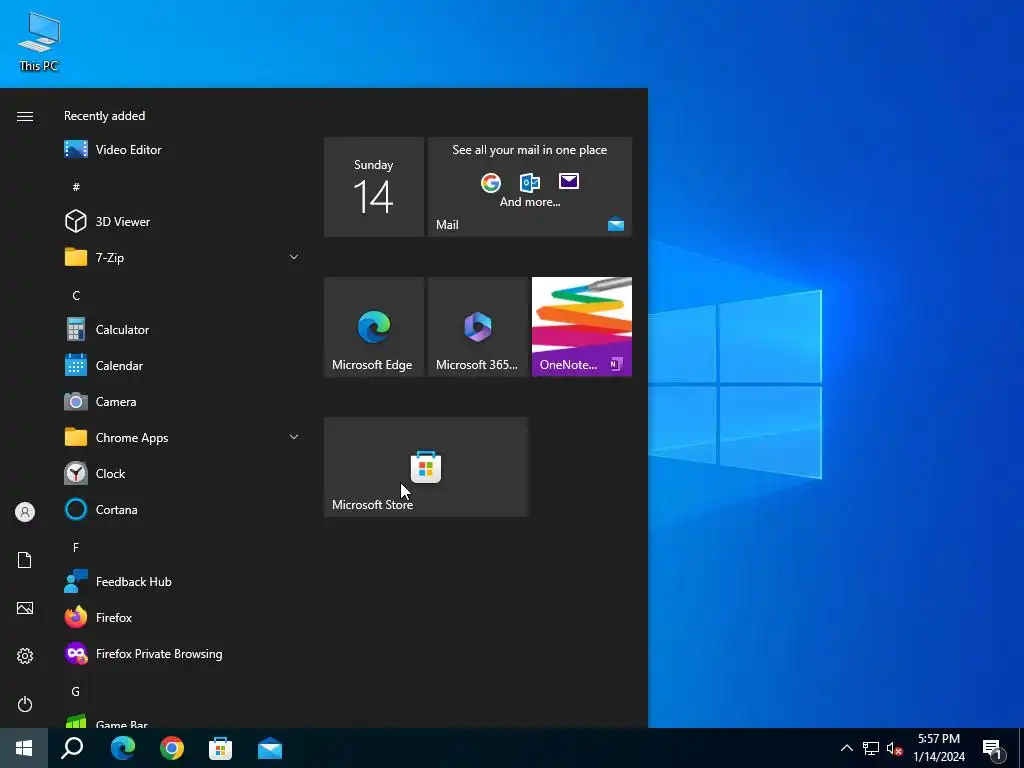Click the Recently added heading
1024x768 pixels.
point(104,116)
